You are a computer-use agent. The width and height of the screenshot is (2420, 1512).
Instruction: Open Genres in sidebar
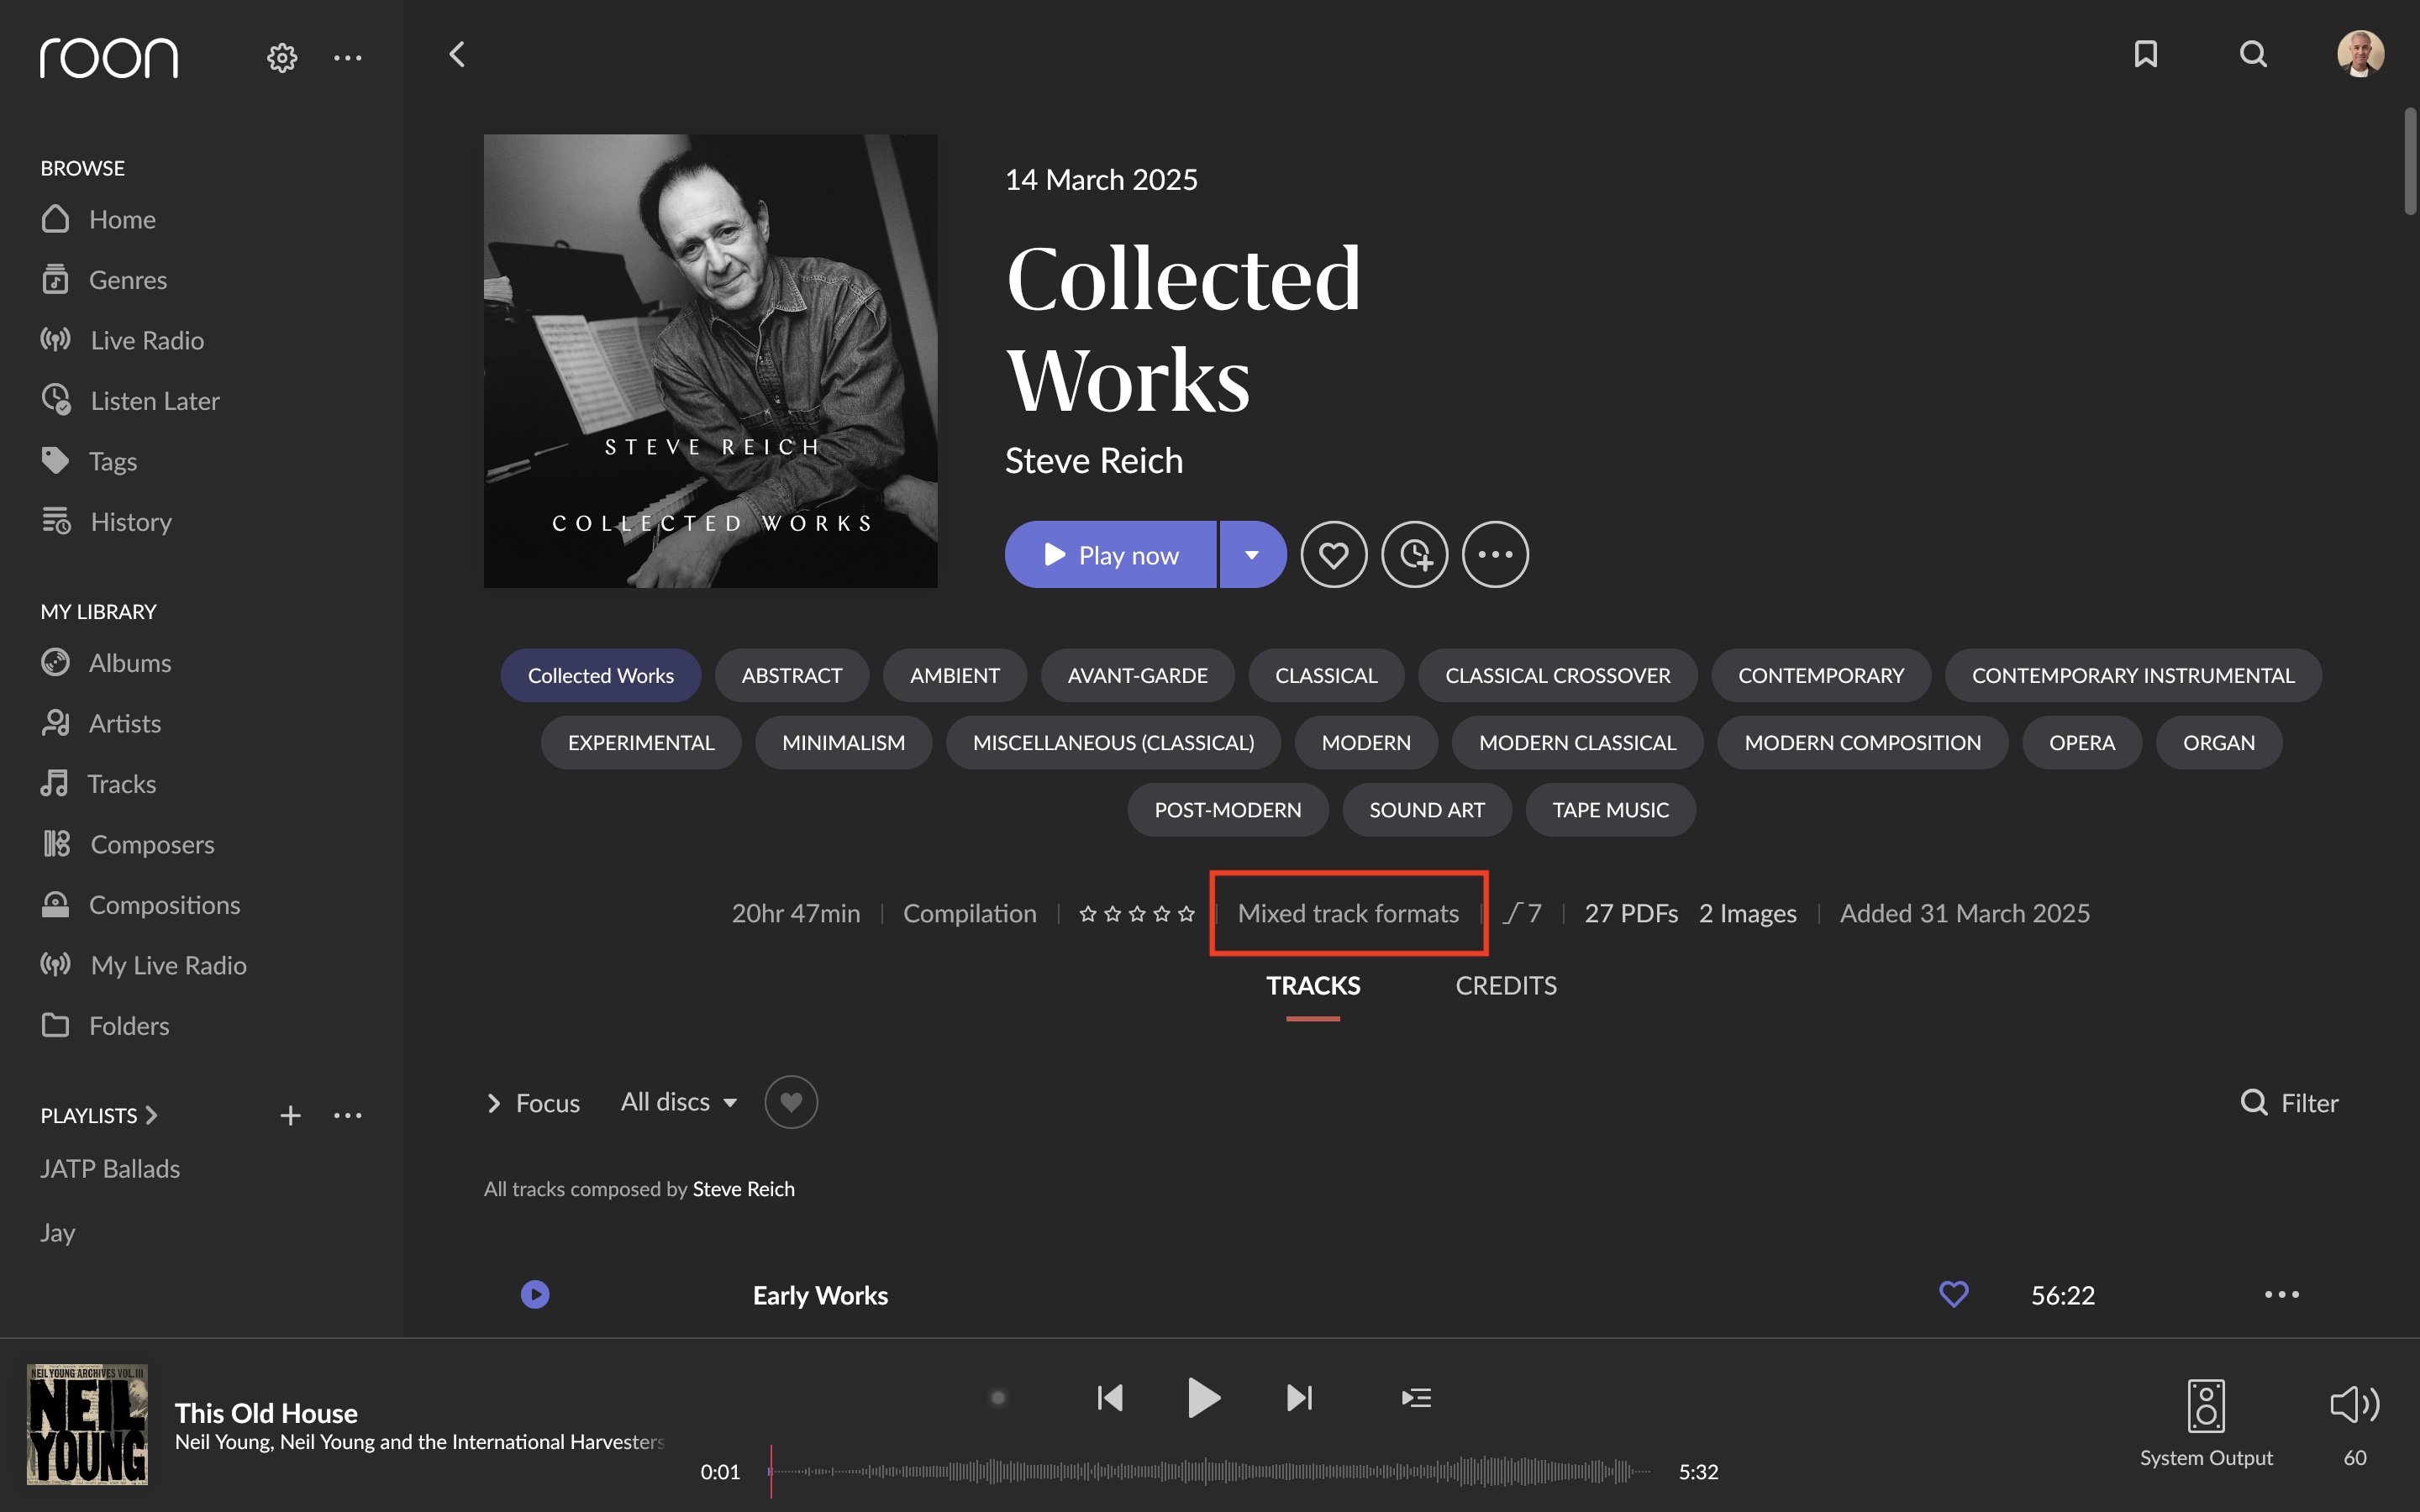(104, 279)
